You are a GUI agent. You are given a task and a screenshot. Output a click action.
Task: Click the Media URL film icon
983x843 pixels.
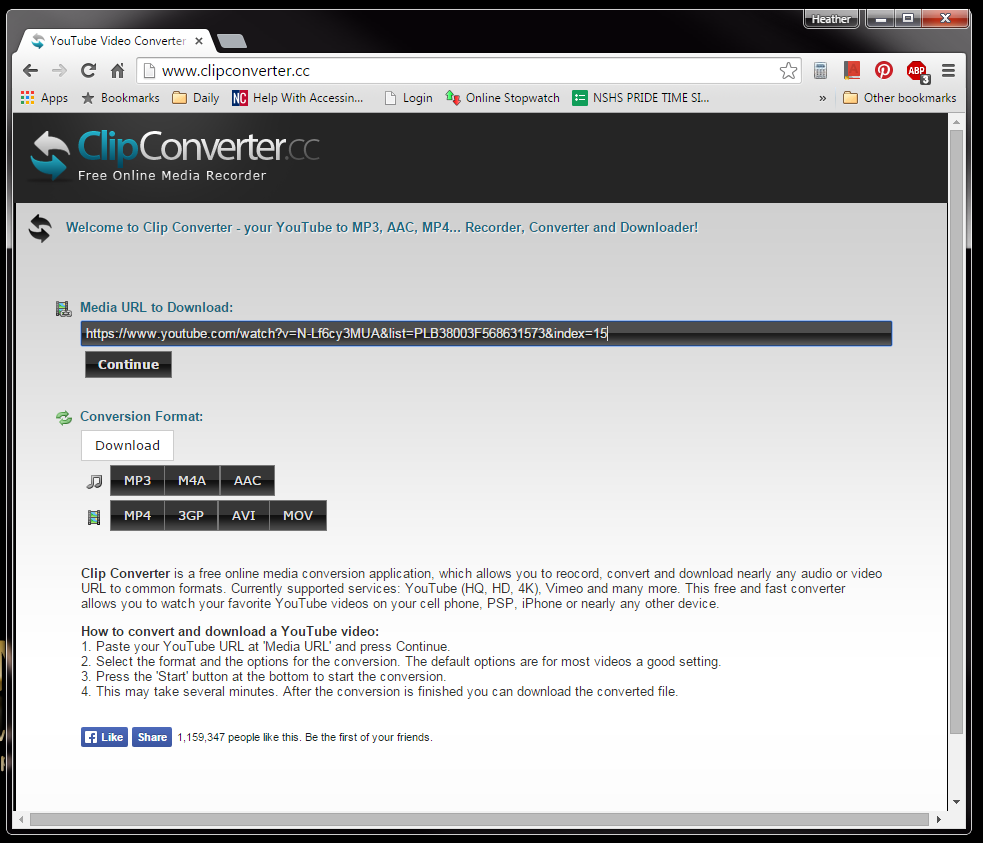coord(63,308)
